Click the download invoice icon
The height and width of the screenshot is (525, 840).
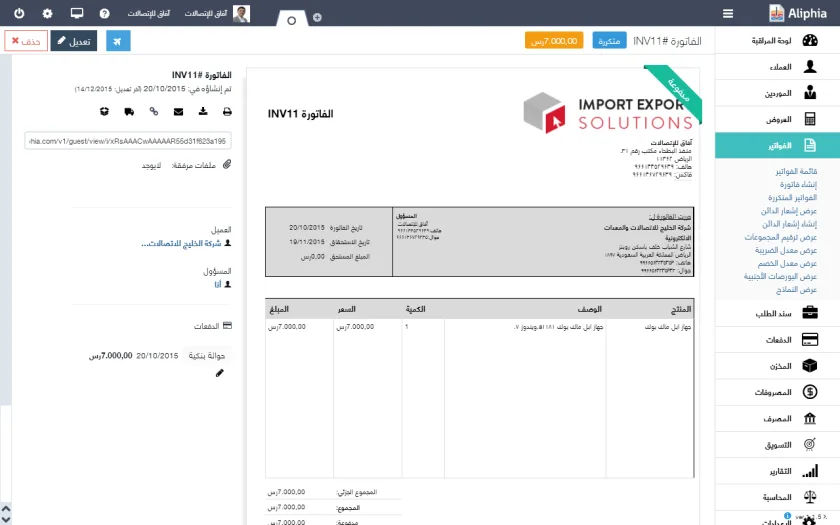pyautogui.click(x=202, y=111)
